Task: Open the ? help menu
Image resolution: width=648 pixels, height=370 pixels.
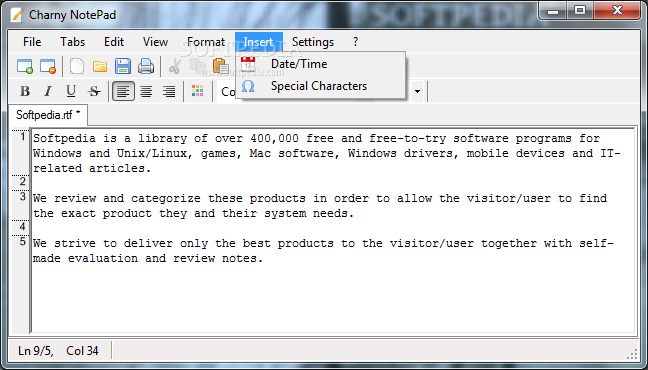Action: coord(355,42)
